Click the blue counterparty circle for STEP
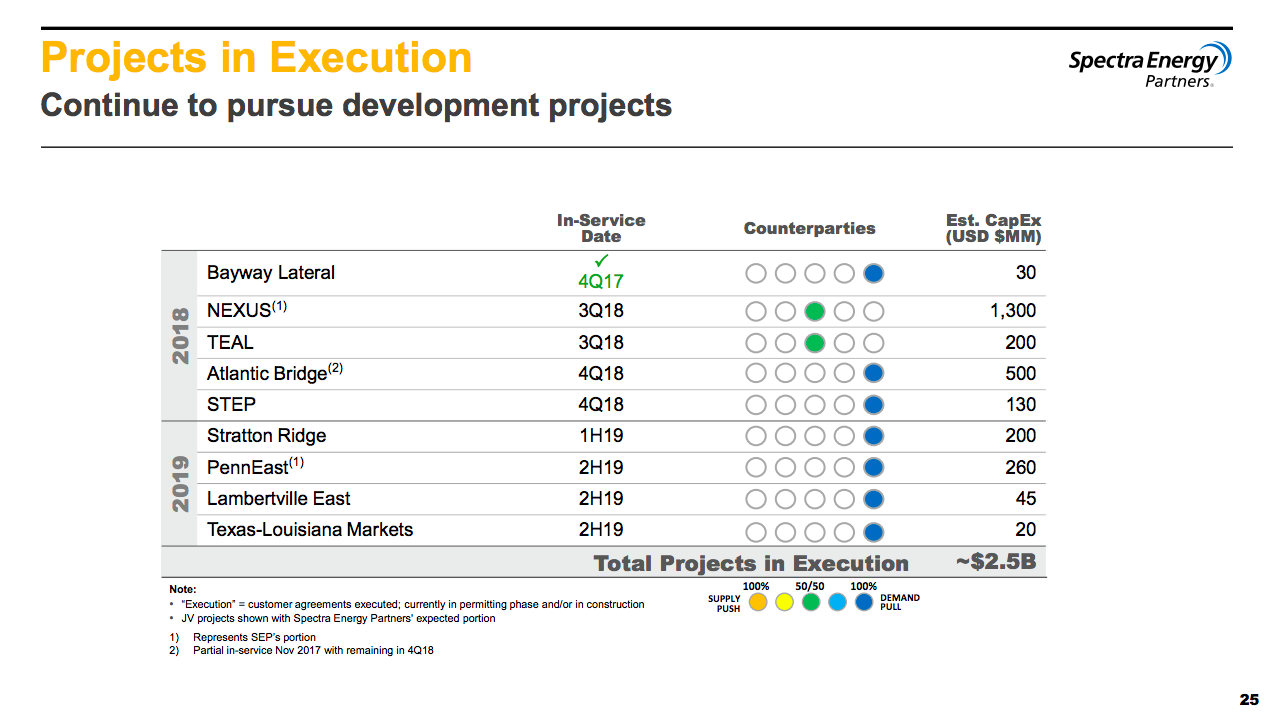Screen dimensions: 1273x714 click(873, 404)
